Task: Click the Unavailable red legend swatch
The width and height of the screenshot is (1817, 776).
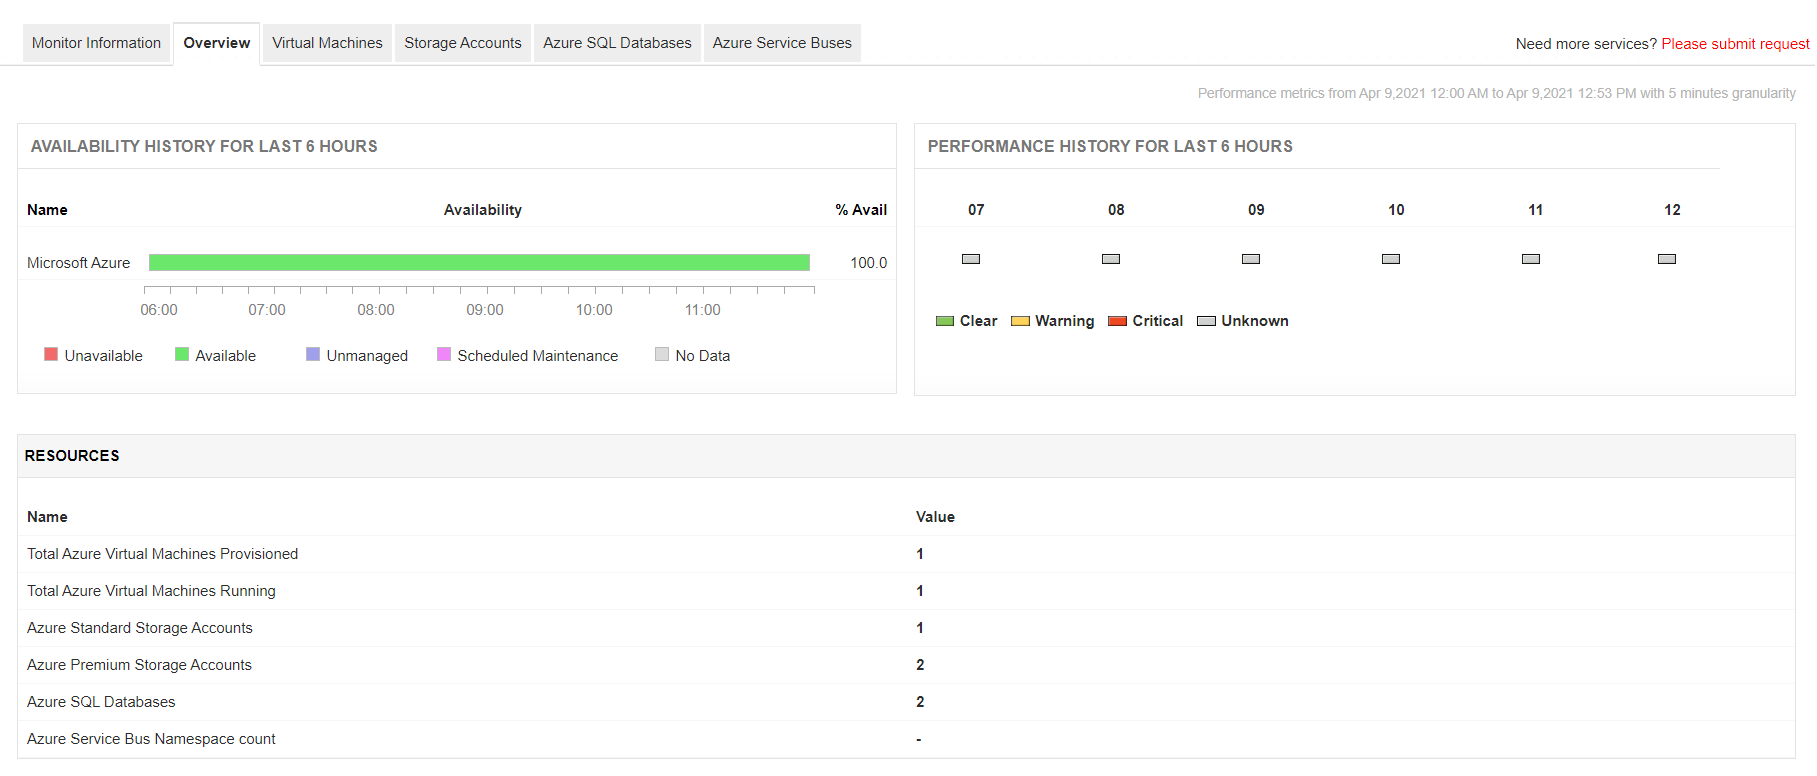Action: [x=51, y=354]
